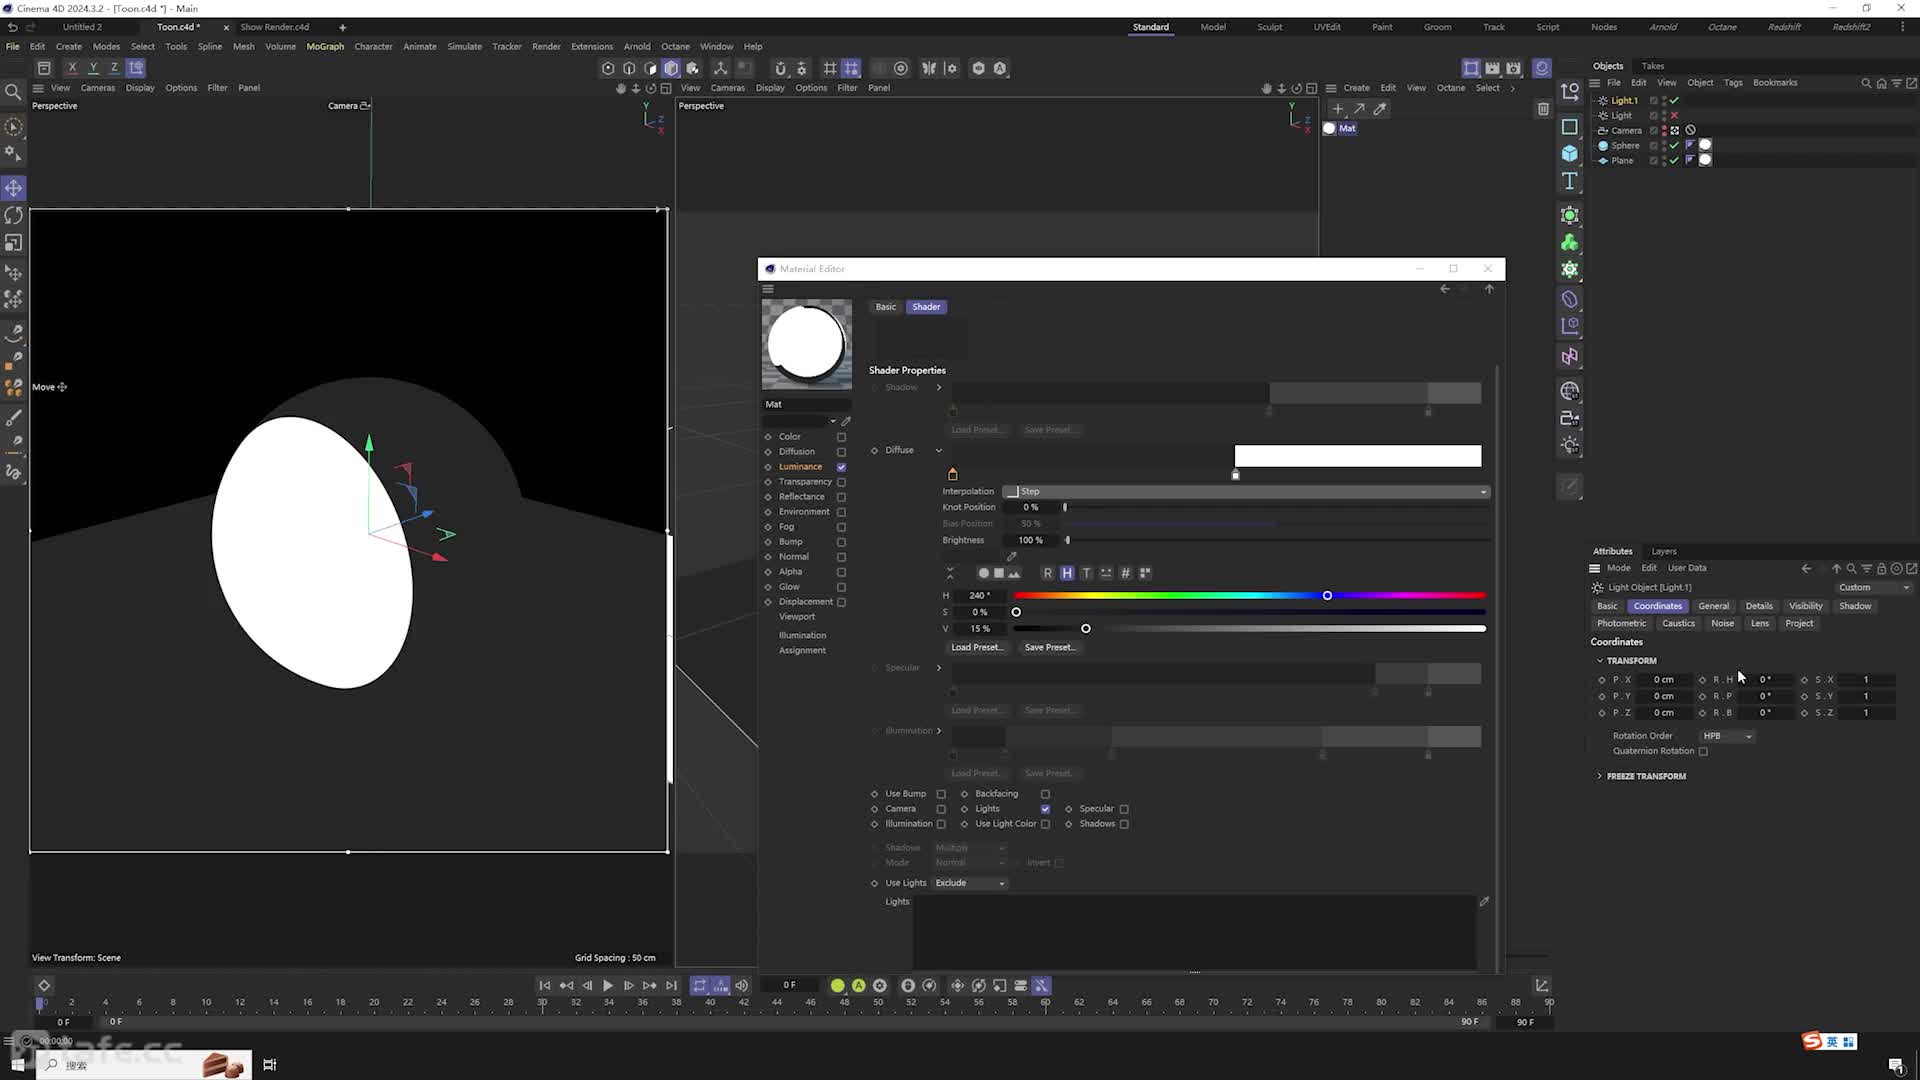Add a Cube primitive object
This screenshot has width=1920, height=1080.
(1570, 153)
